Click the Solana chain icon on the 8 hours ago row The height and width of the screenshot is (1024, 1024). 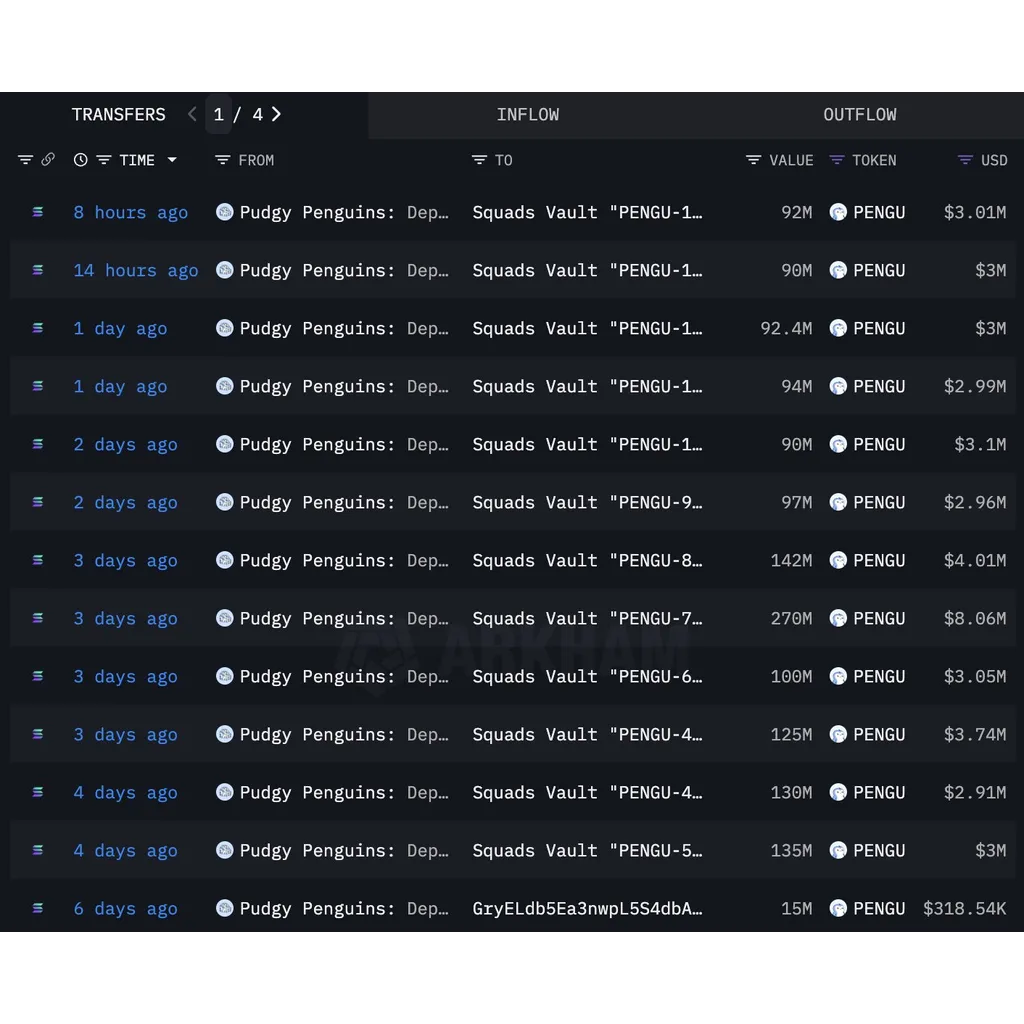pyautogui.click(x=38, y=212)
